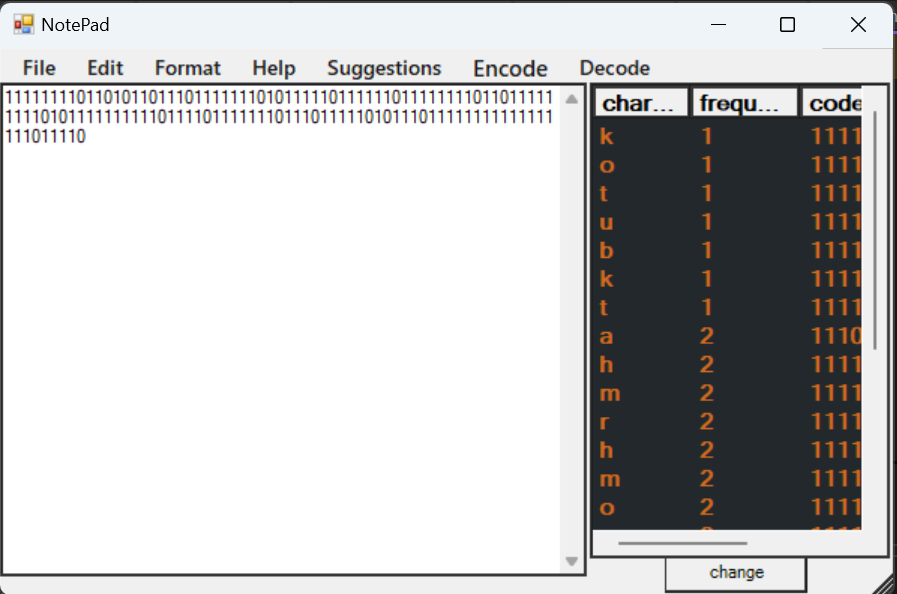This screenshot has height=594, width=897.
Task: Click the down arrow on the text scrollbar
Action: click(571, 561)
